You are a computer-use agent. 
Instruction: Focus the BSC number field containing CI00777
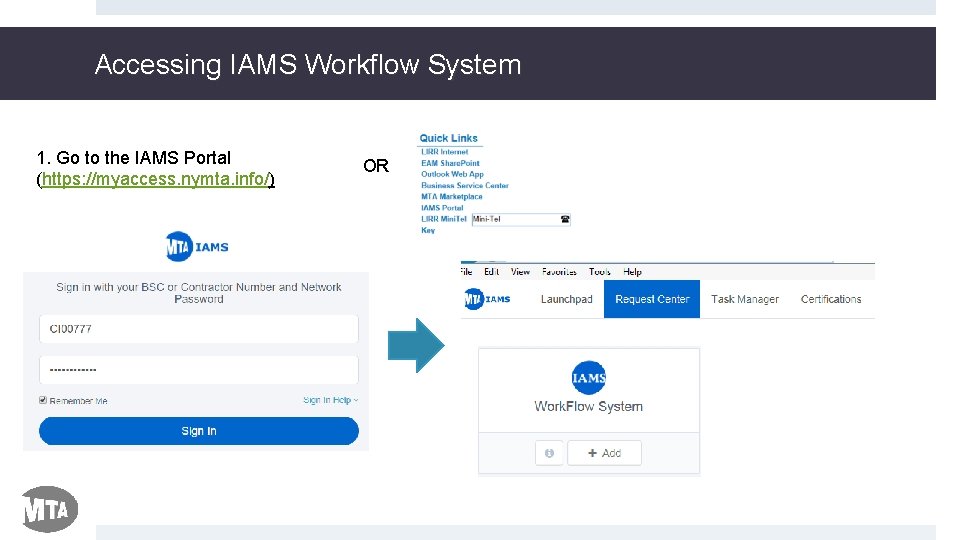click(198, 329)
